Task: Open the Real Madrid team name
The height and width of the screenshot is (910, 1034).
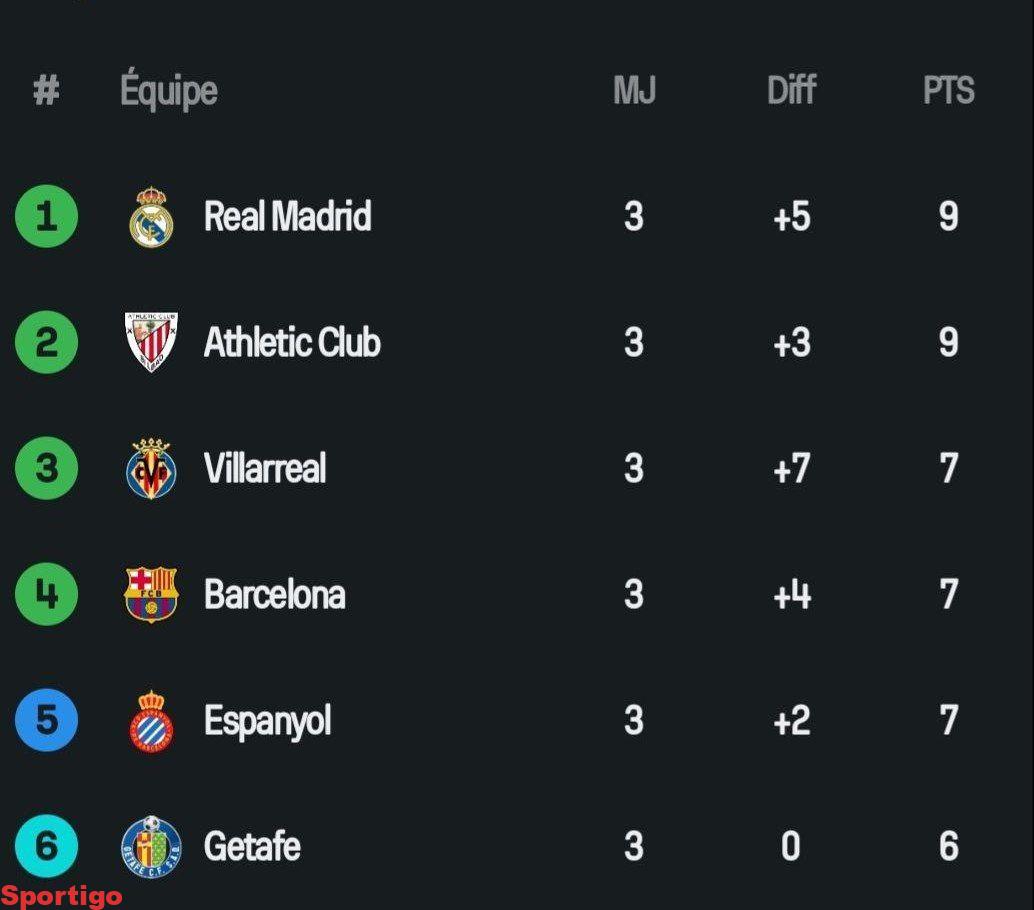Action: click(288, 217)
